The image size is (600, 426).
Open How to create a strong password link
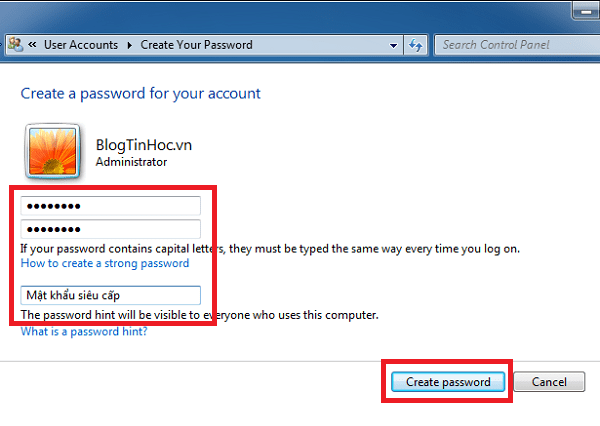pyautogui.click(x=105, y=263)
